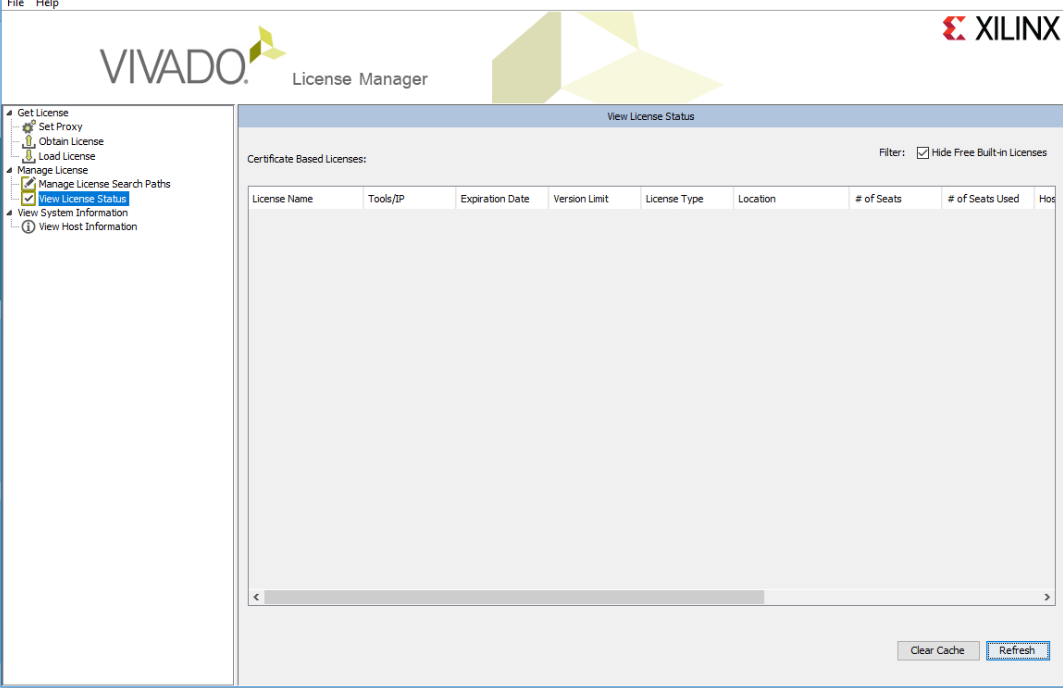Open the Help menu
1063x688 pixels.
47,4
